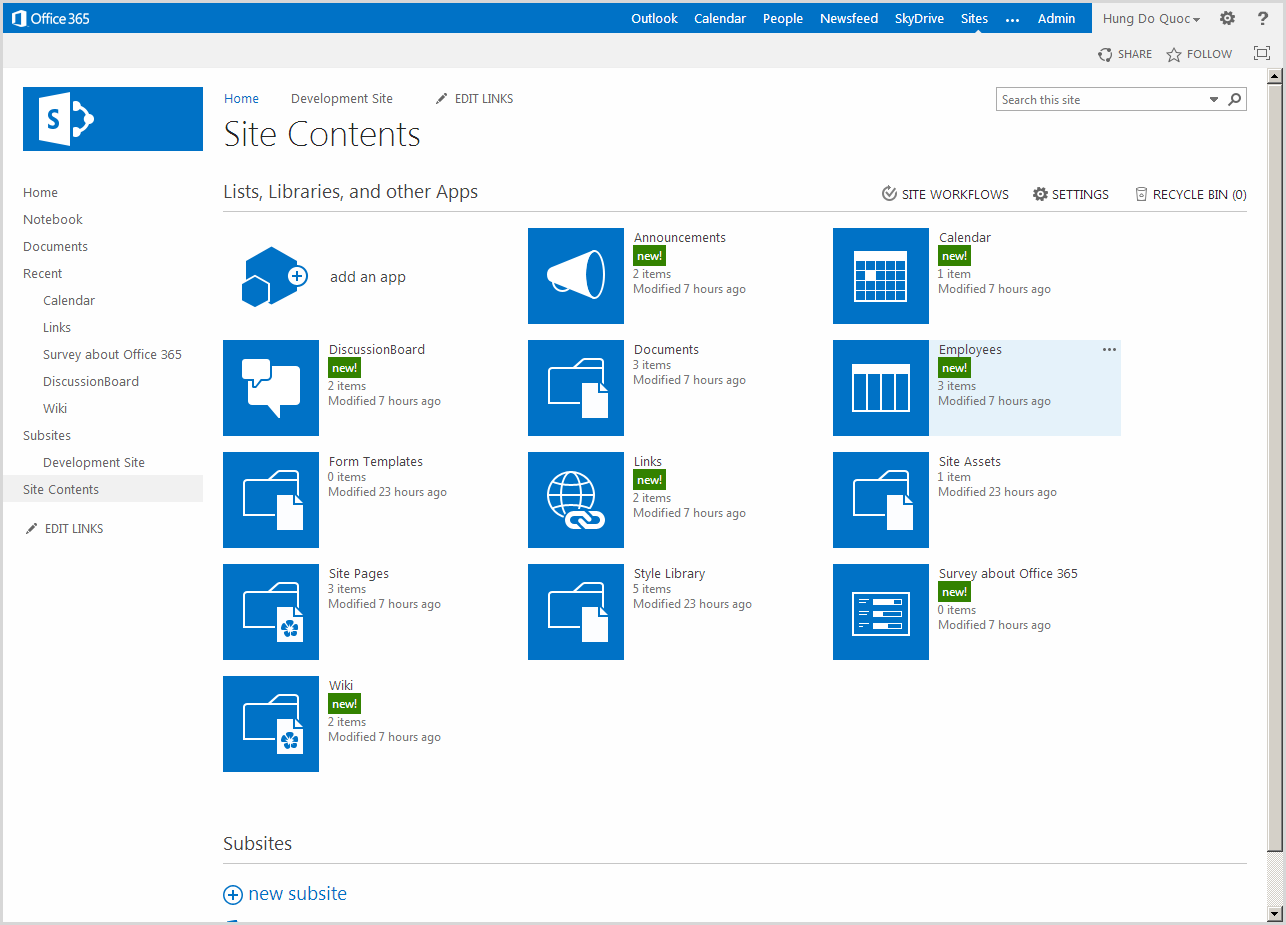Image resolution: width=1286 pixels, height=925 pixels.
Task: Open the Employees tile ellipsis menu
Action: pos(1109,349)
